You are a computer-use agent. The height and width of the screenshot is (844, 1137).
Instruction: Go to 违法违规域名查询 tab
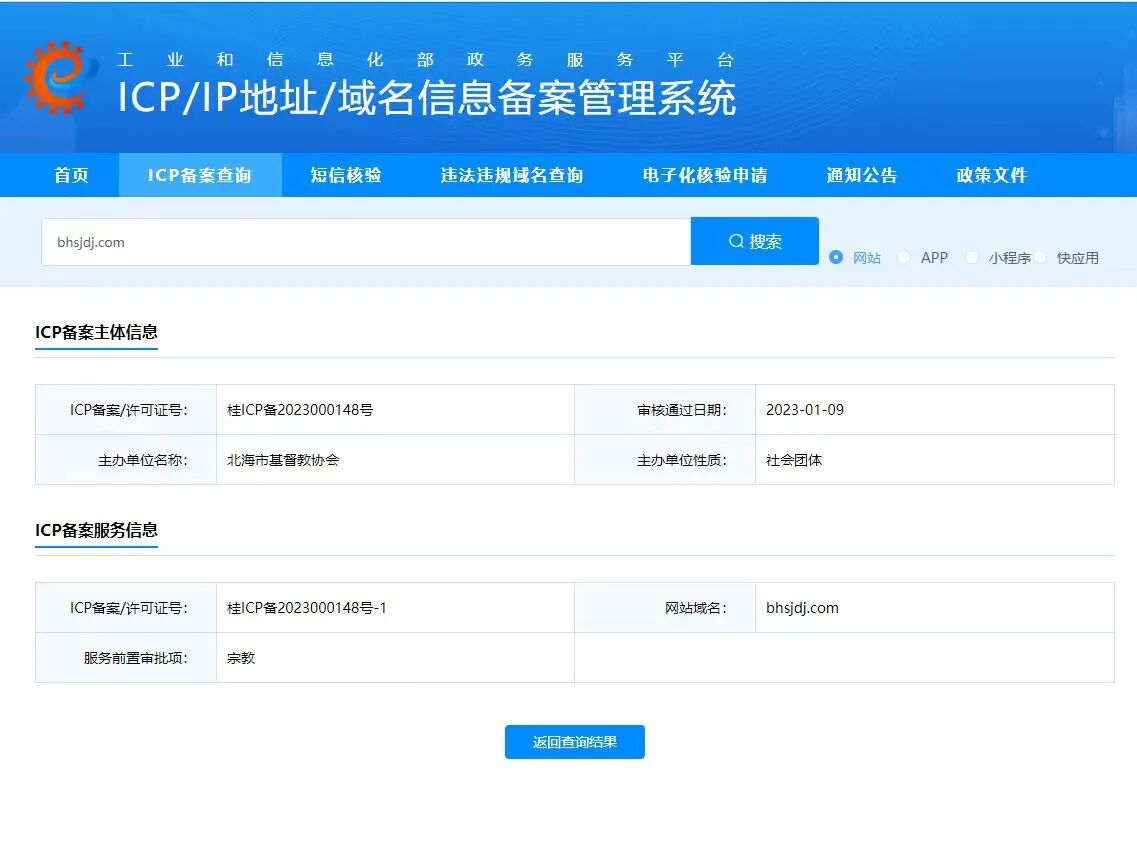click(512, 175)
